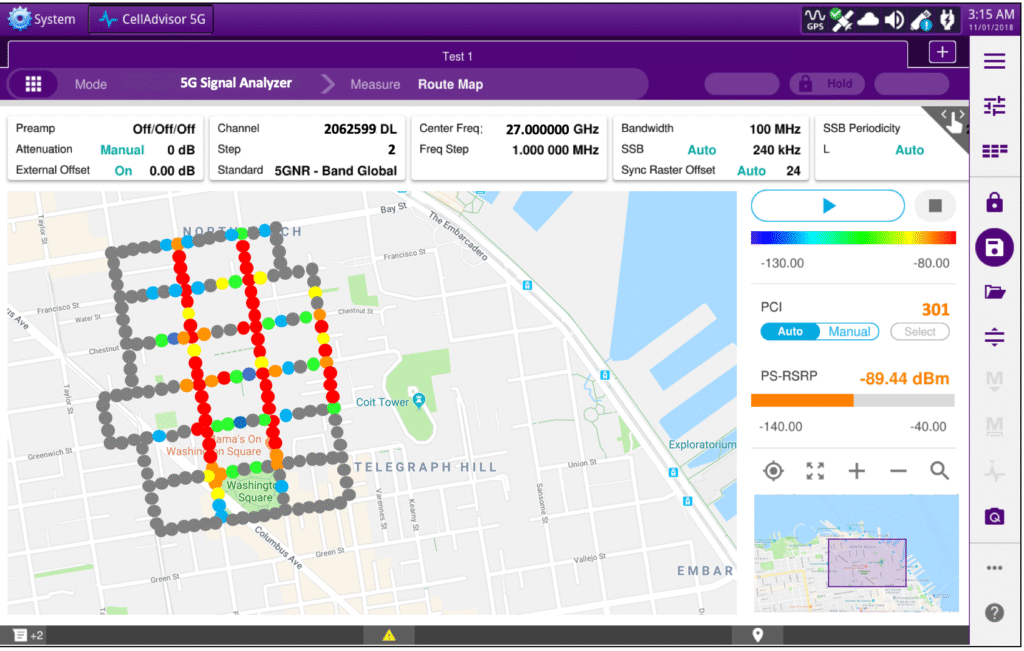Center map on current GPS location
The width and height of the screenshot is (1024, 651).
(773, 471)
